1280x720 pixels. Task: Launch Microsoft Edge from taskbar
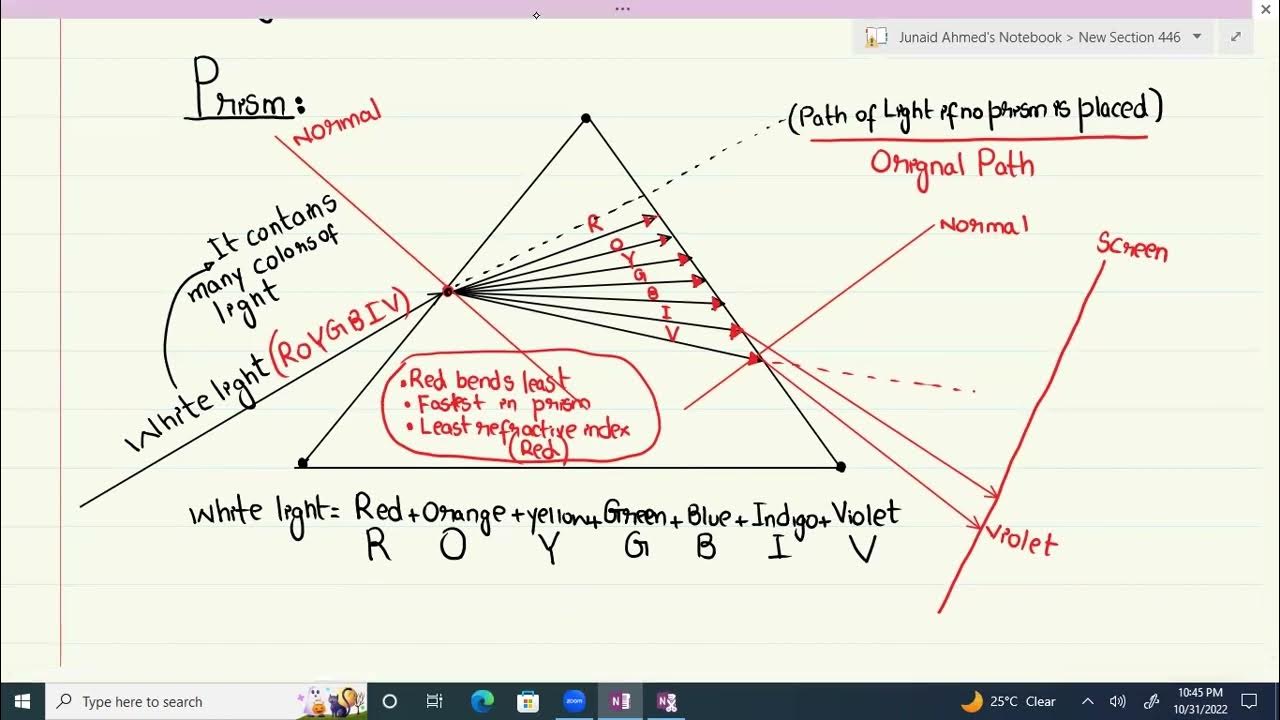coord(482,701)
